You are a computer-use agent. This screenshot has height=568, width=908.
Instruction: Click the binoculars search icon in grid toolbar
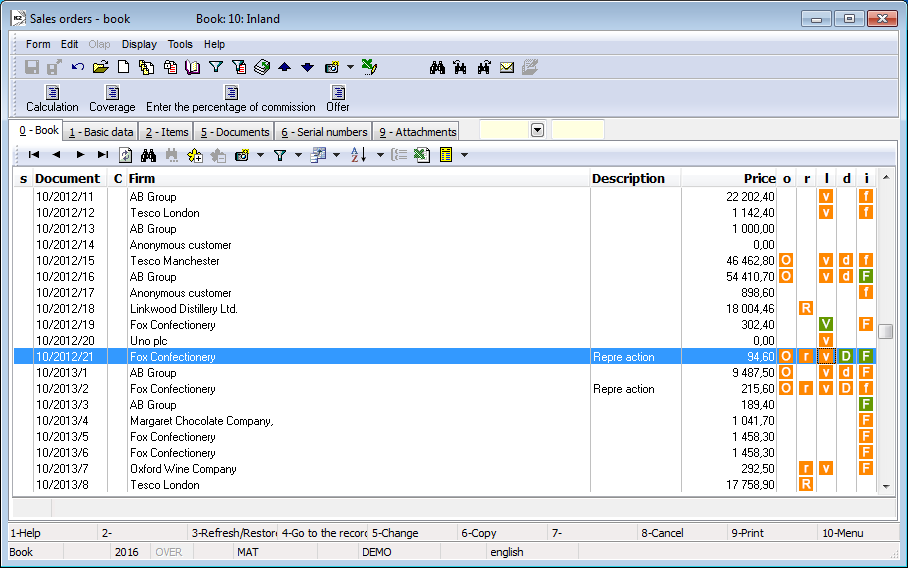click(148, 155)
